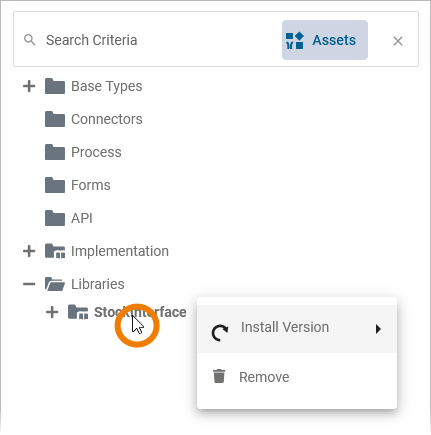
Task: Open the Install Version submenu arrow
Action: tap(378, 329)
